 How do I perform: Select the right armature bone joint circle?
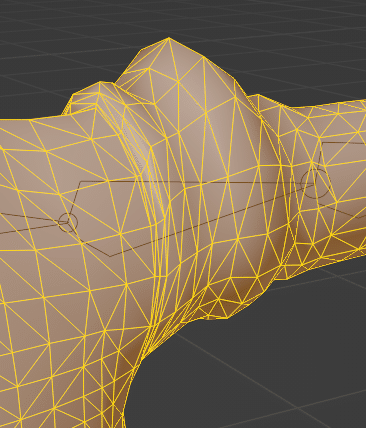click(314, 183)
